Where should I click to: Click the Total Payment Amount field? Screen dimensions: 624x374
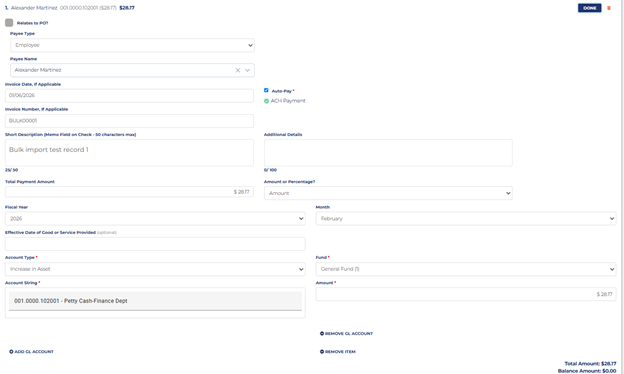tap(129, 192)
